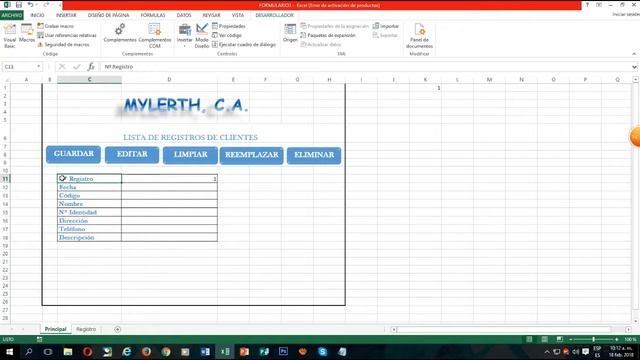Switch to DISEÑO DE PÁGINA tab

[109, 15]
